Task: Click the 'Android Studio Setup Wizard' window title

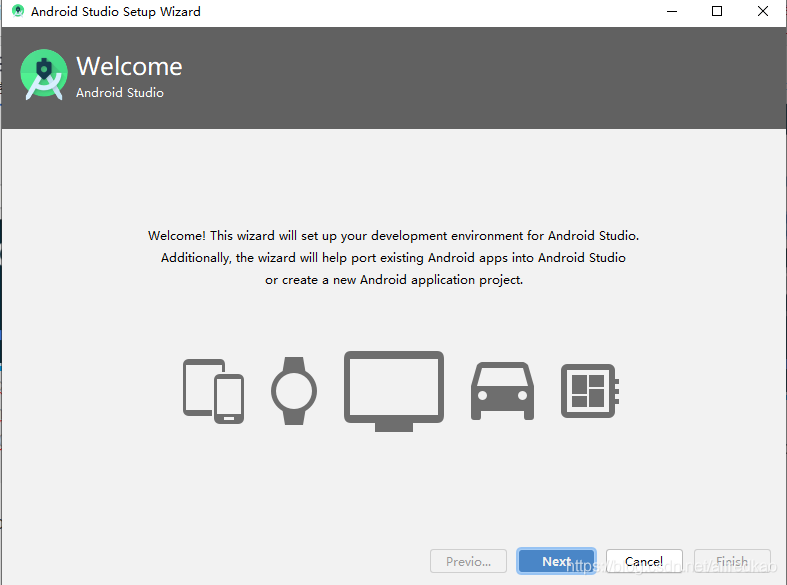Action: coord(115,12)
